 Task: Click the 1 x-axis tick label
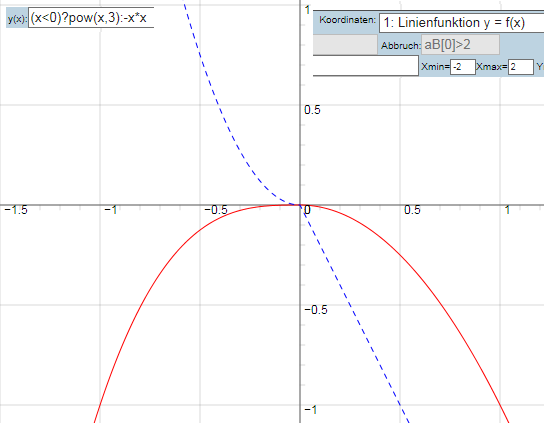pyautogui.click(x=507, y=210)
